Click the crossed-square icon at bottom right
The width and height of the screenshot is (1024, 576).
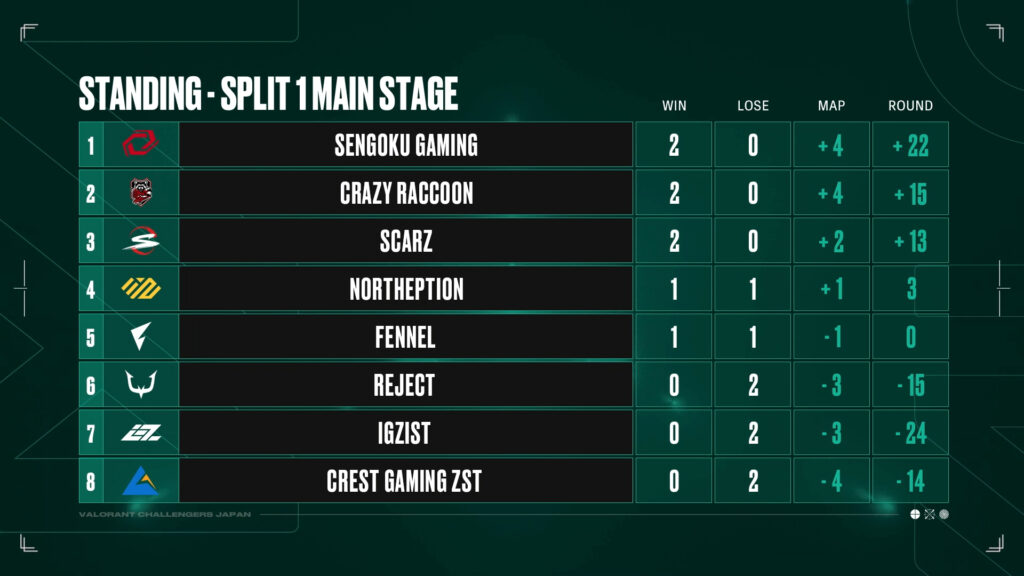929,515
